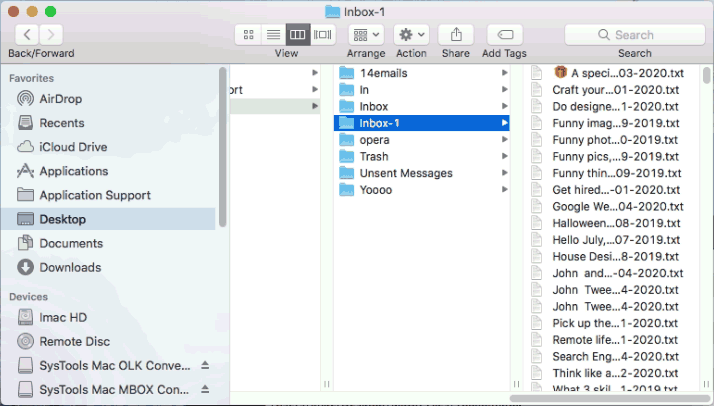Select SysTools Mac OLK Converter volume
The image size is (714, 406).
104,365
